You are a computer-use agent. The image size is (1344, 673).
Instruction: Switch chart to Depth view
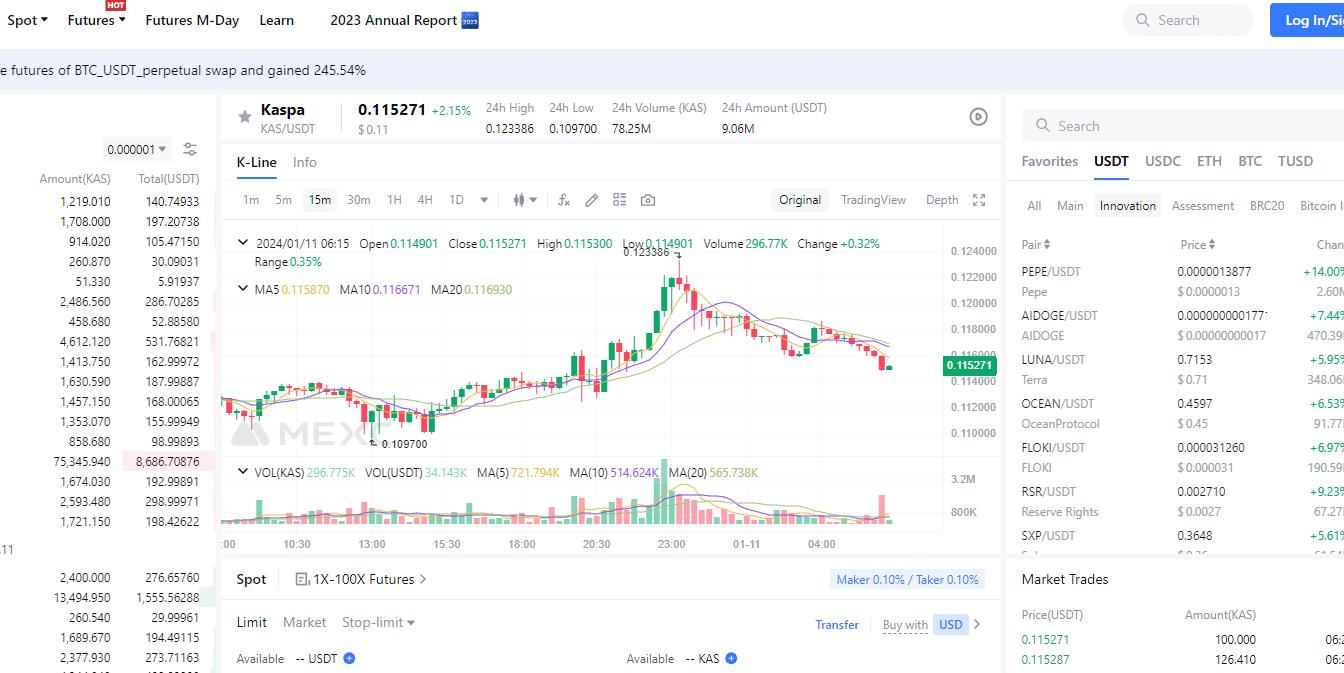[x=942, y=200]
